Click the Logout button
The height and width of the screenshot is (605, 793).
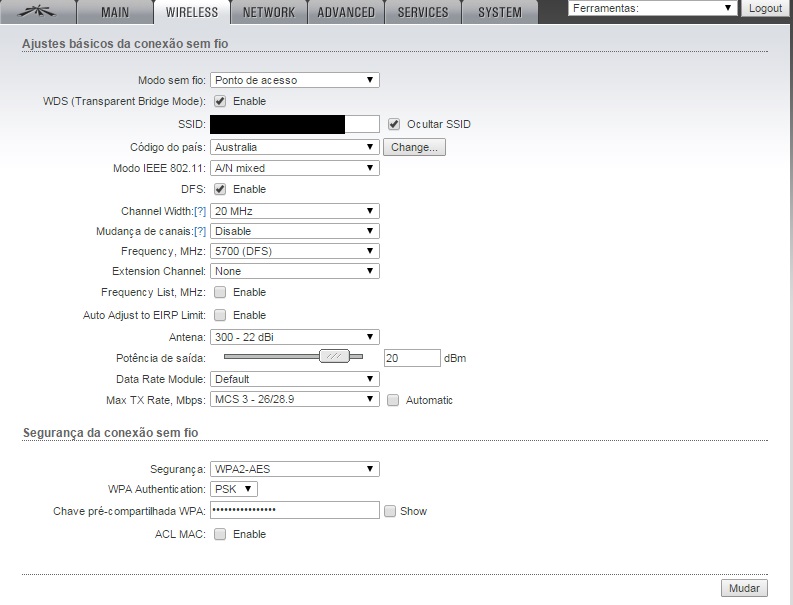pyautogui.click(x=765, y=8)
